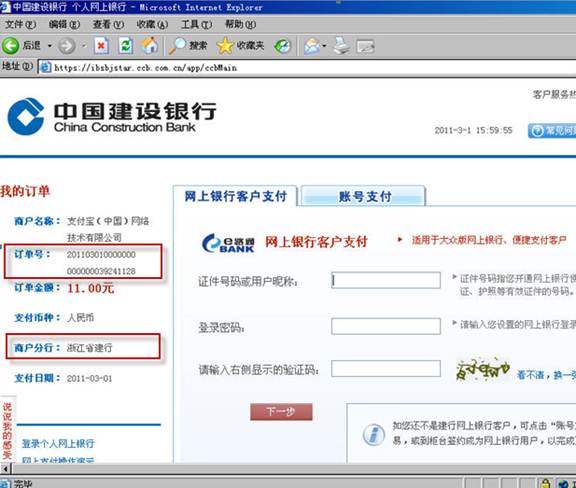Go to Home page icon
This screenshot has width=576, height=488.
tap(150, 46)
